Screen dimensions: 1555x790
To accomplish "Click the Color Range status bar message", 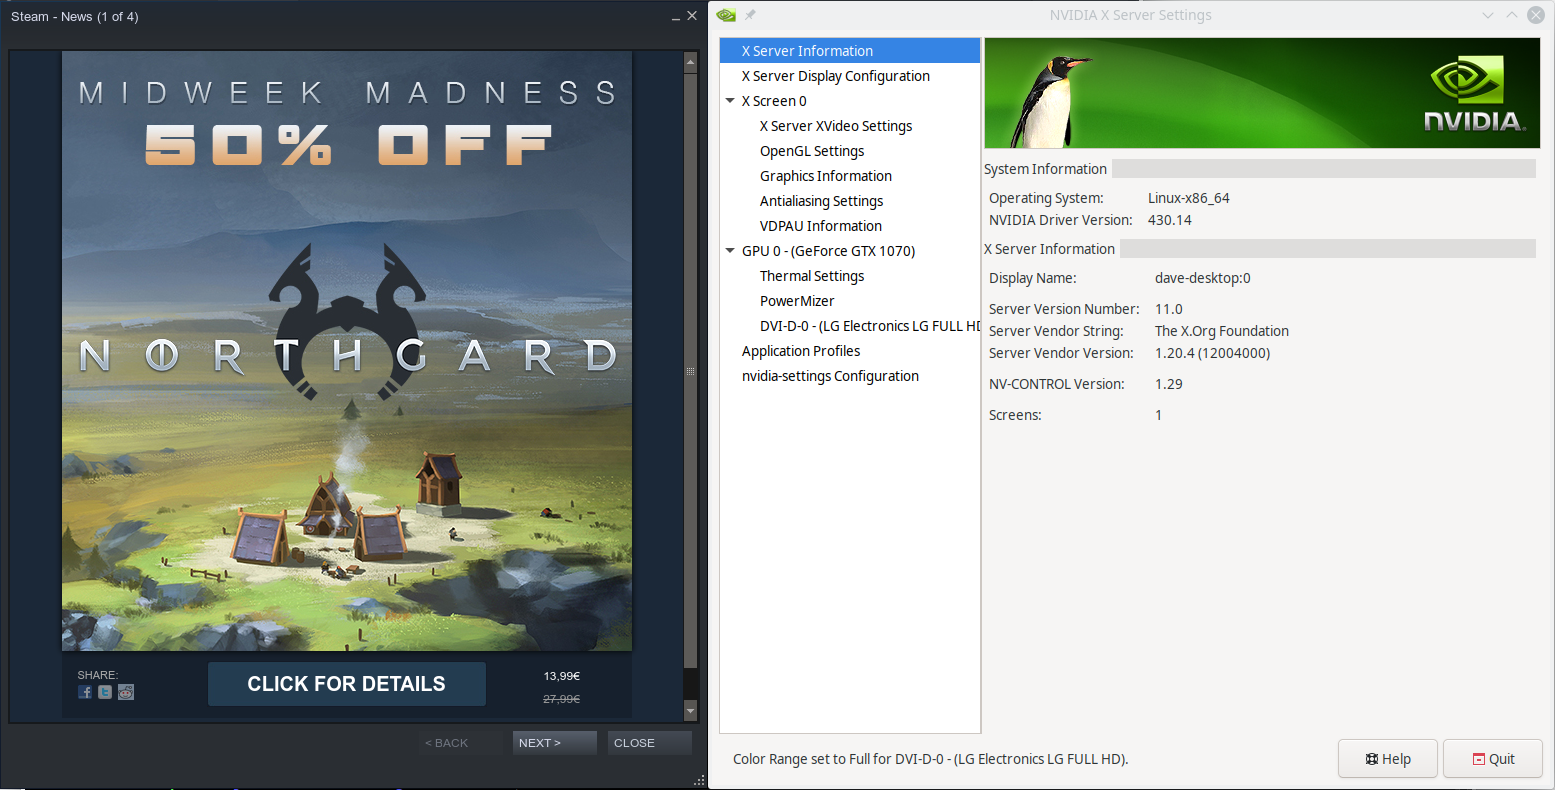I will click(x=931, y=759).
